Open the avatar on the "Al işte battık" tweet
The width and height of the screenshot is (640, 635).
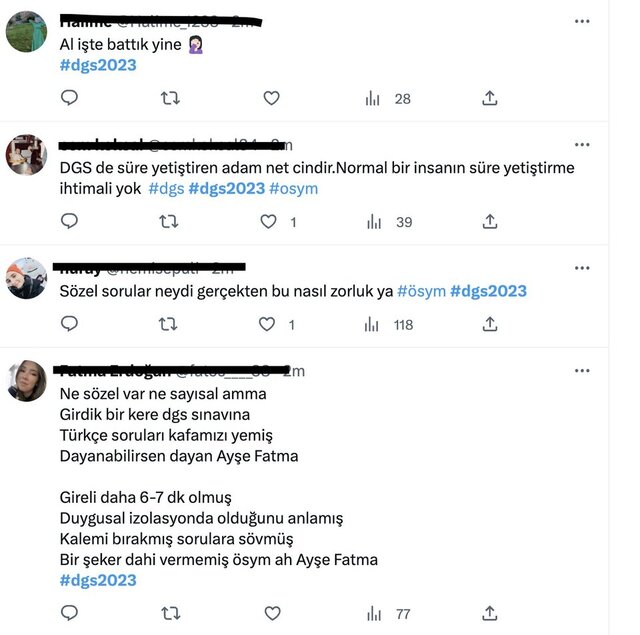coord(27,32)
